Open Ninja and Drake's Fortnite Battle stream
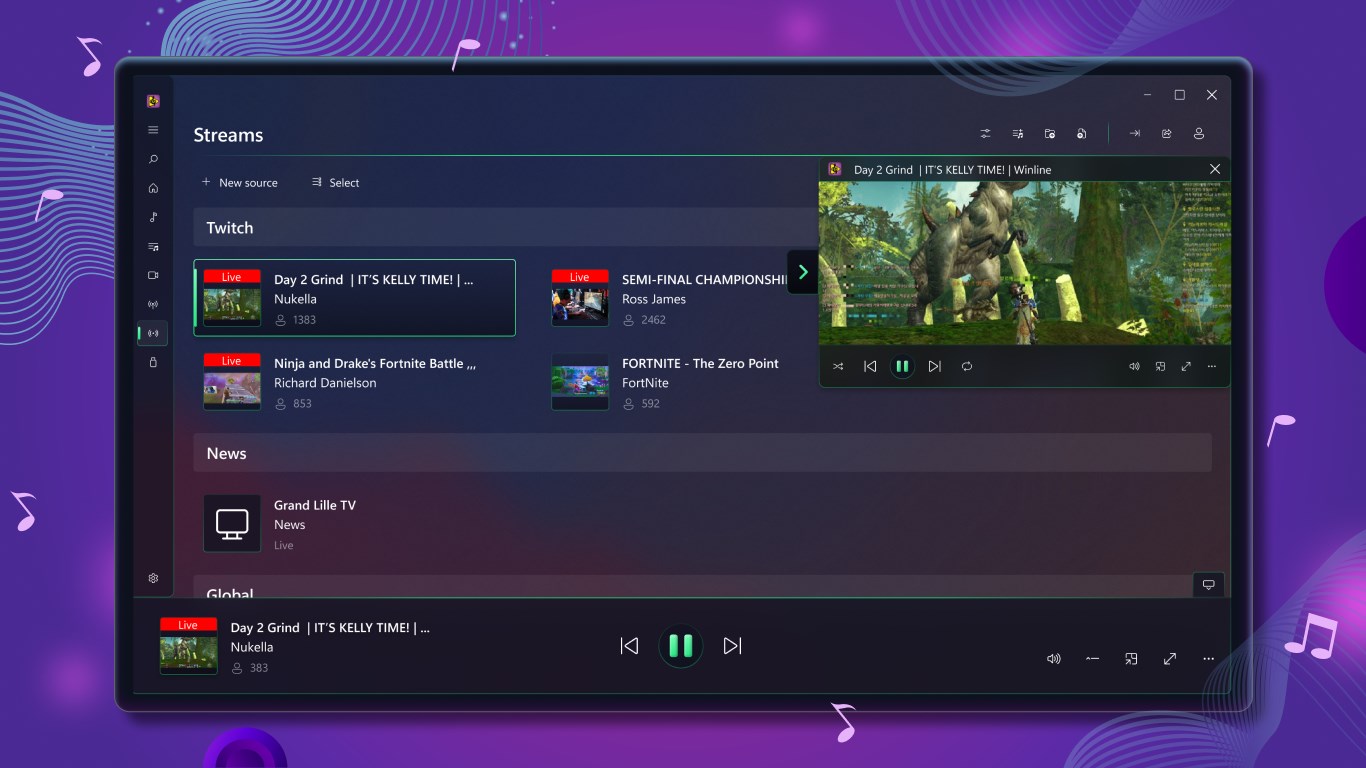Viewport: 1366px width, 768px height. (355, 382)
